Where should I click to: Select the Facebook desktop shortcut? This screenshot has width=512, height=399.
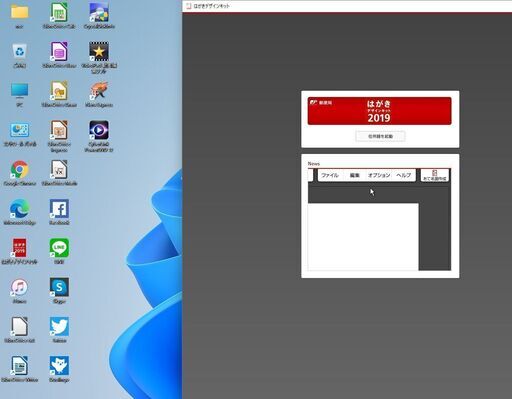pos(59,212)
